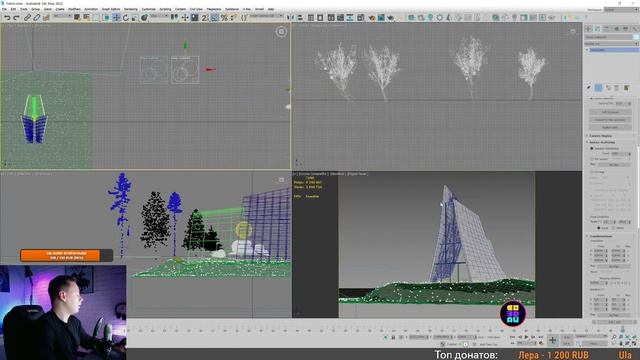Image resolution: width=640 pixels, height=360 pixels.
Task: Click the Auto Key button
Action: coord(567,337)
